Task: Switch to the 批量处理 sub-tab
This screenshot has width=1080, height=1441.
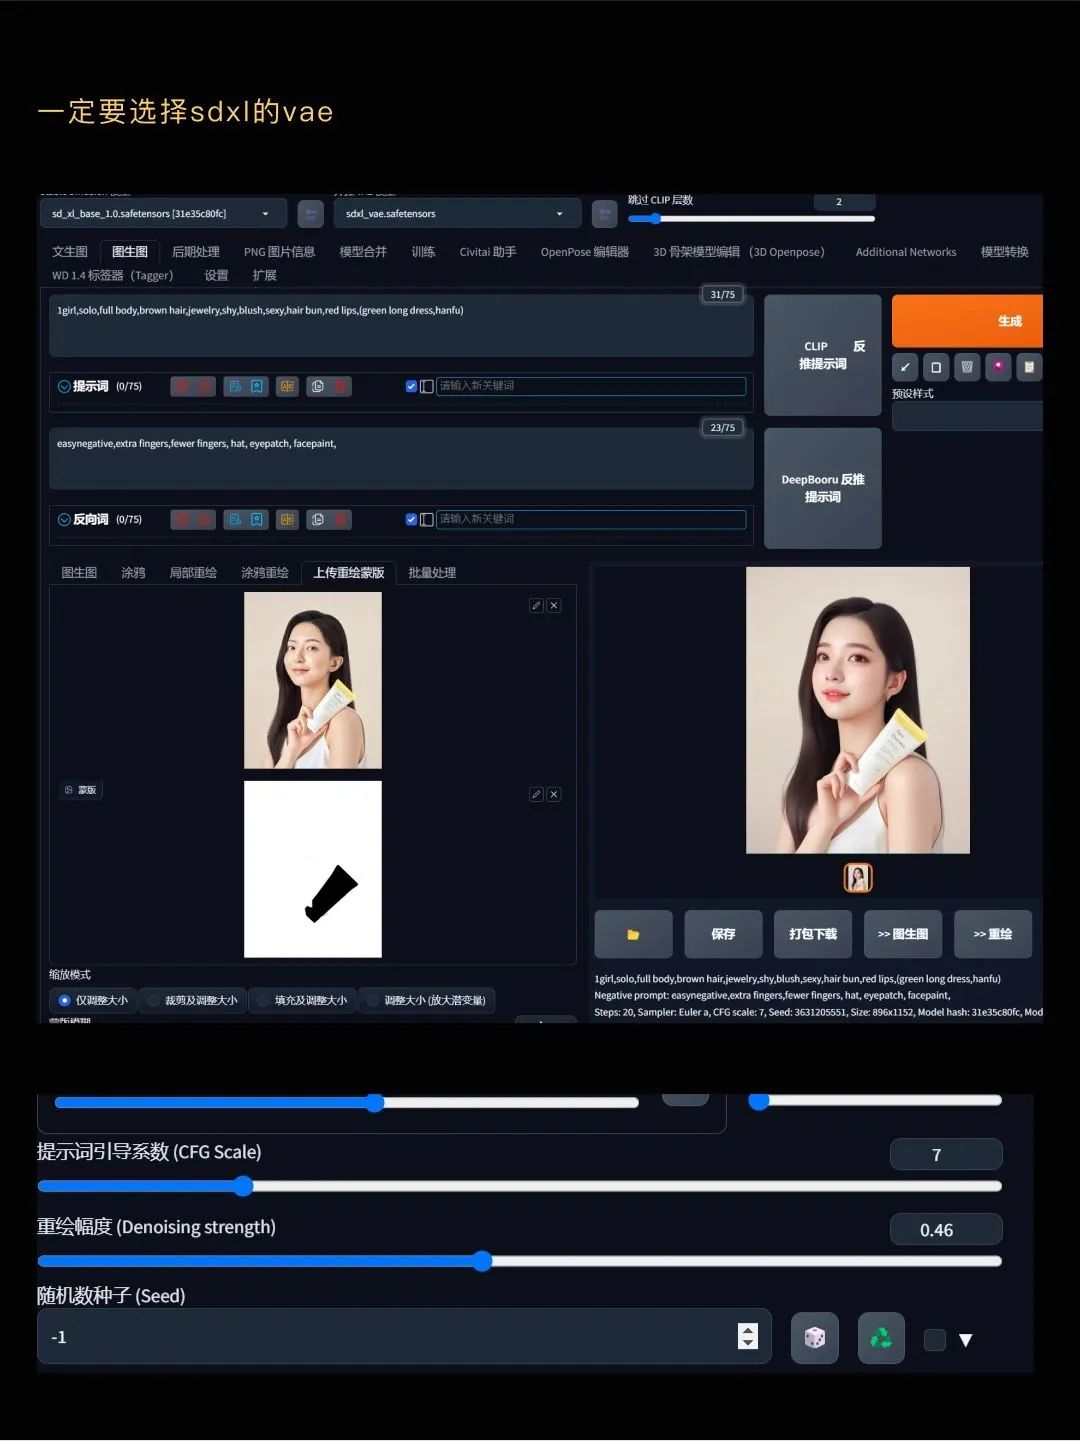Action: pos(432,573)
